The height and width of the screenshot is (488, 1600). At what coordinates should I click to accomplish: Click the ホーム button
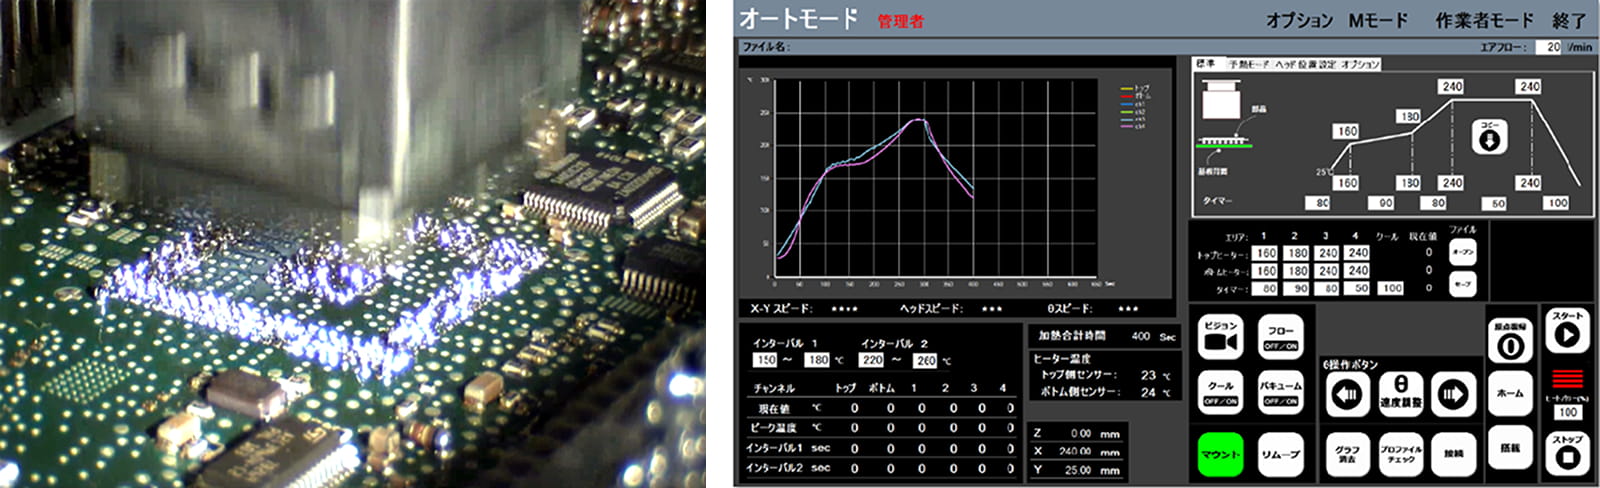[1510, 393]
